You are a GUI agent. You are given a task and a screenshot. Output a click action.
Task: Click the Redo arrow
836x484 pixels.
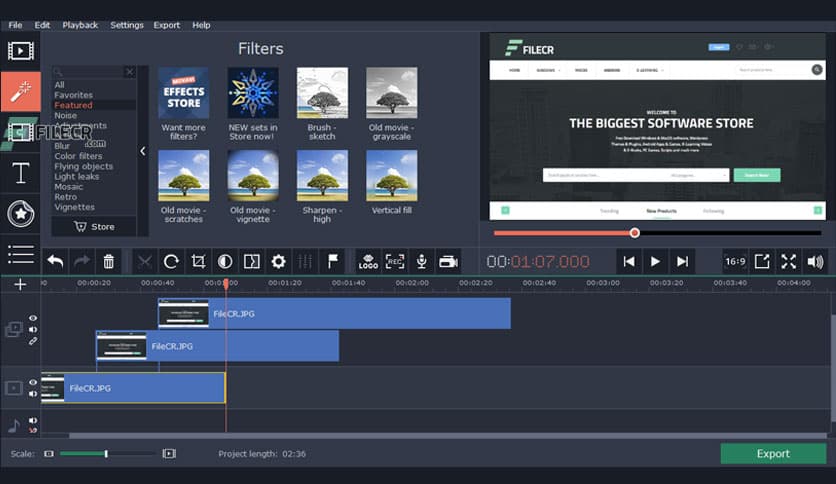[82, 261]
